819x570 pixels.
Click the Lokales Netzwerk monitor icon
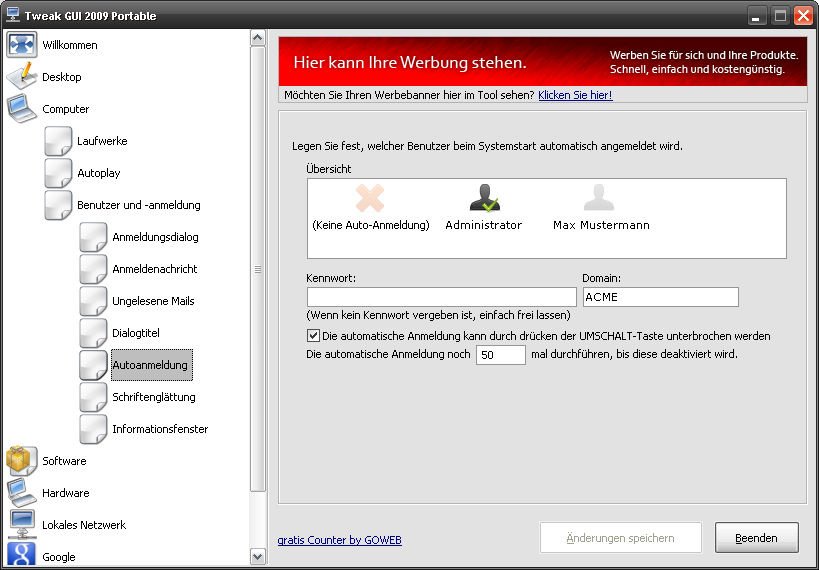click(21, 525)
